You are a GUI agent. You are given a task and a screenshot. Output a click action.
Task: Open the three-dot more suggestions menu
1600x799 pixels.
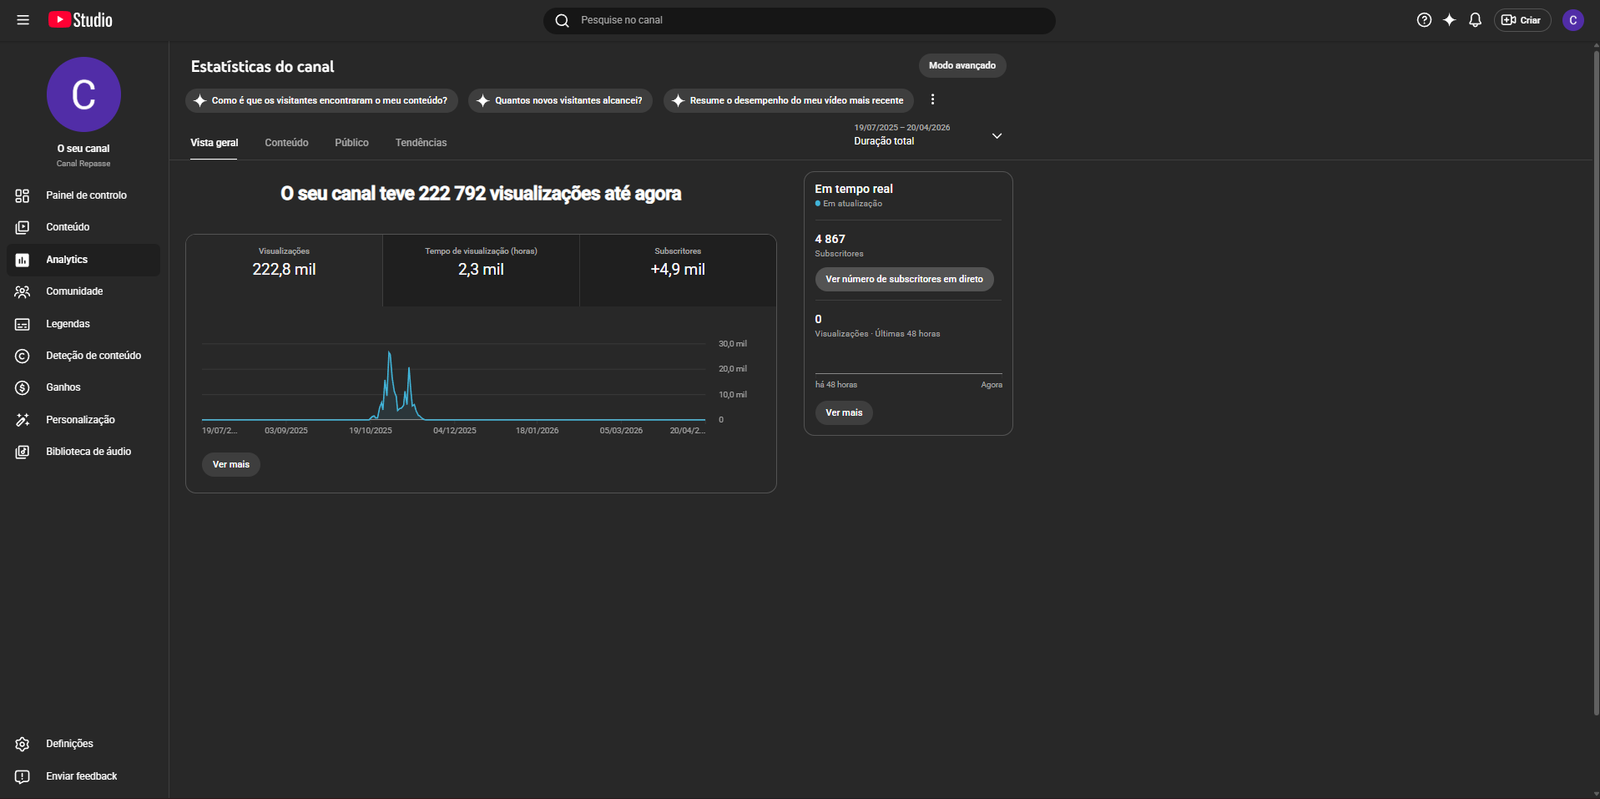tap(932, 100)
